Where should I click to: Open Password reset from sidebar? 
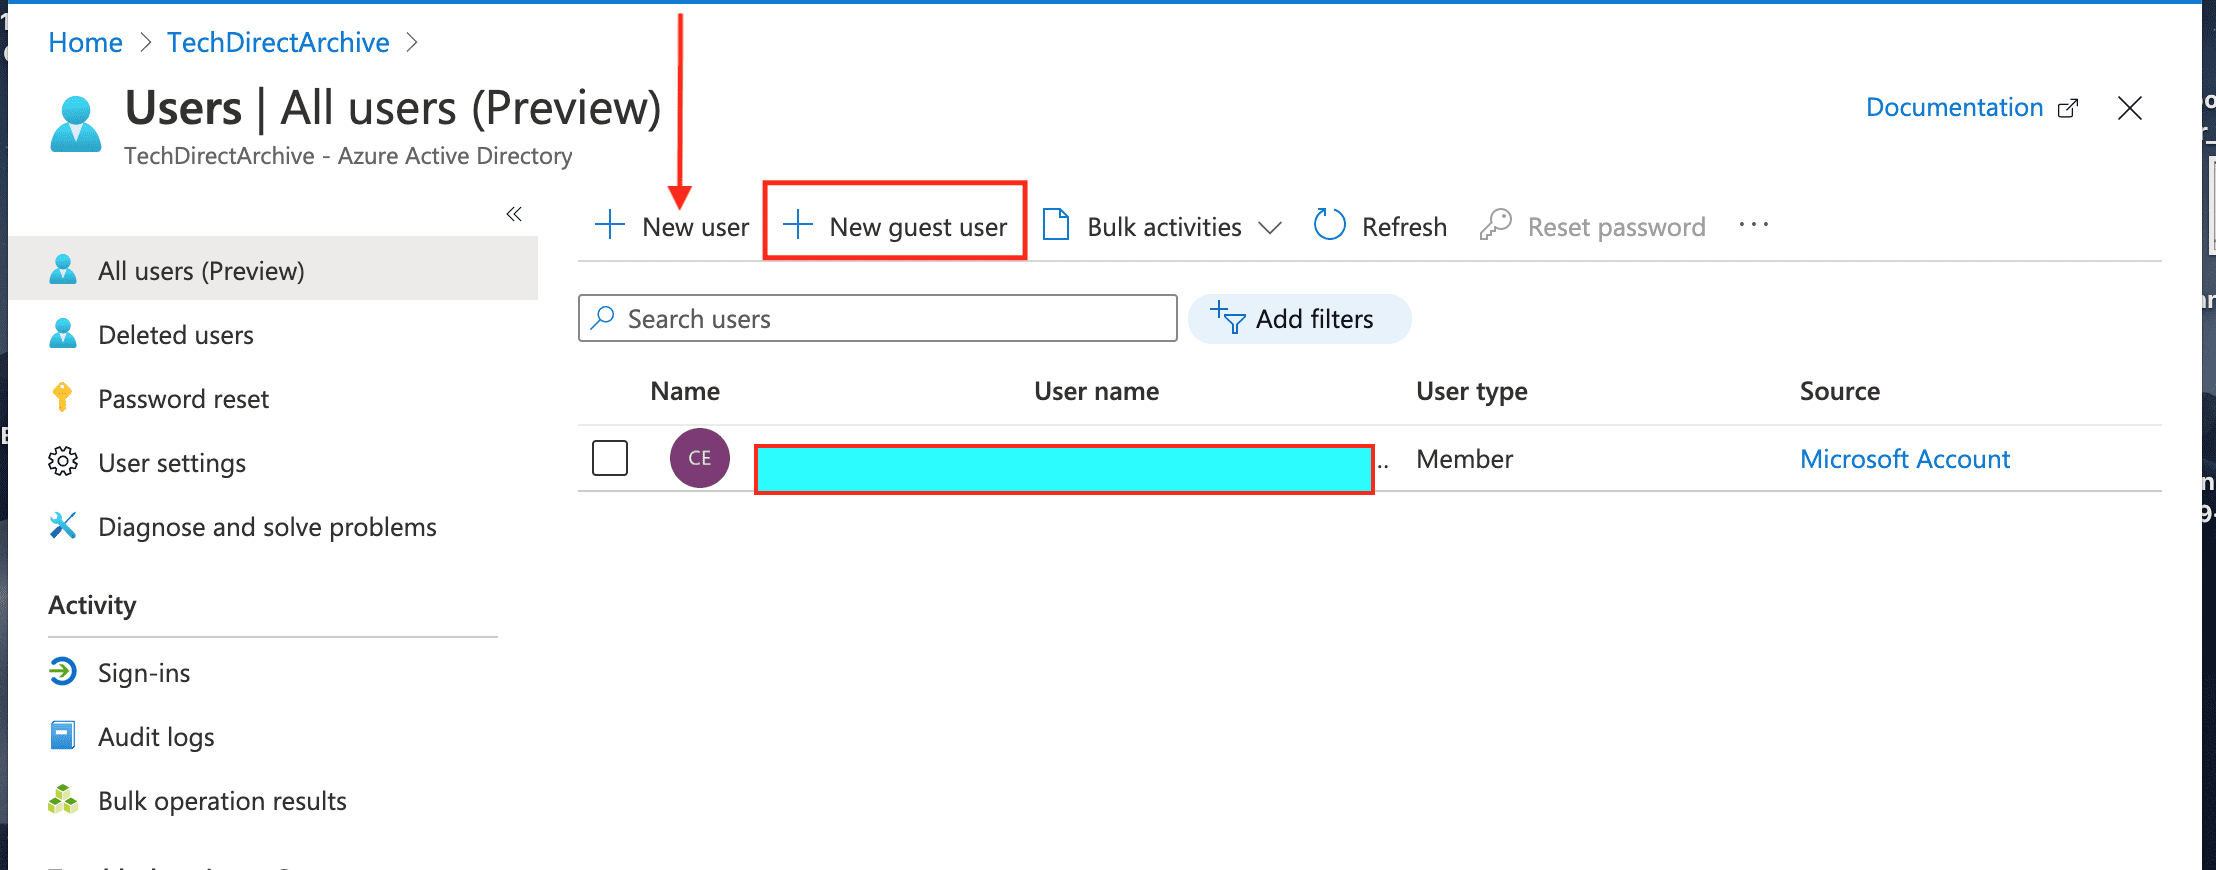(183, 399)
